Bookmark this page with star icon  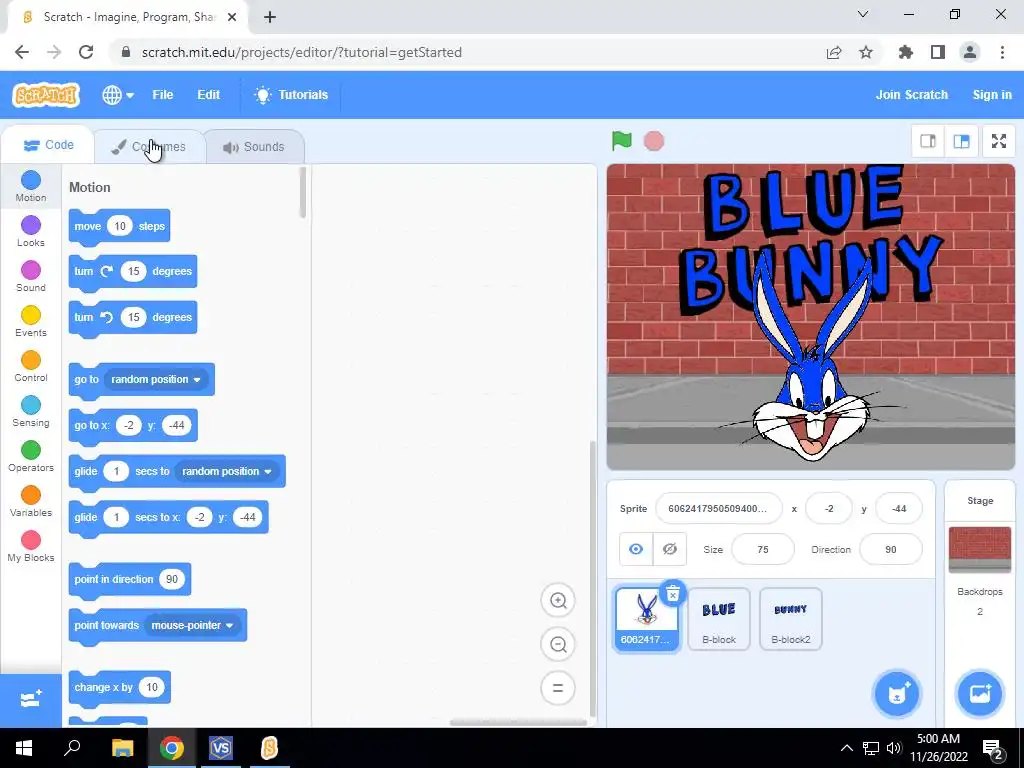coord(866,52)
